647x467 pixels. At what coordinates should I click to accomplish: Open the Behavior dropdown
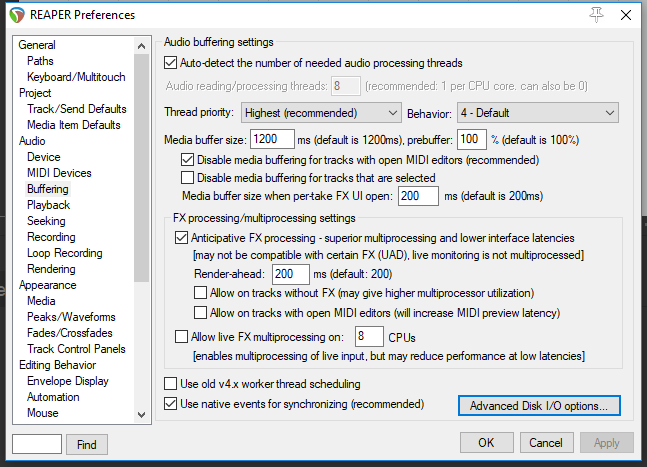point(537,113)
